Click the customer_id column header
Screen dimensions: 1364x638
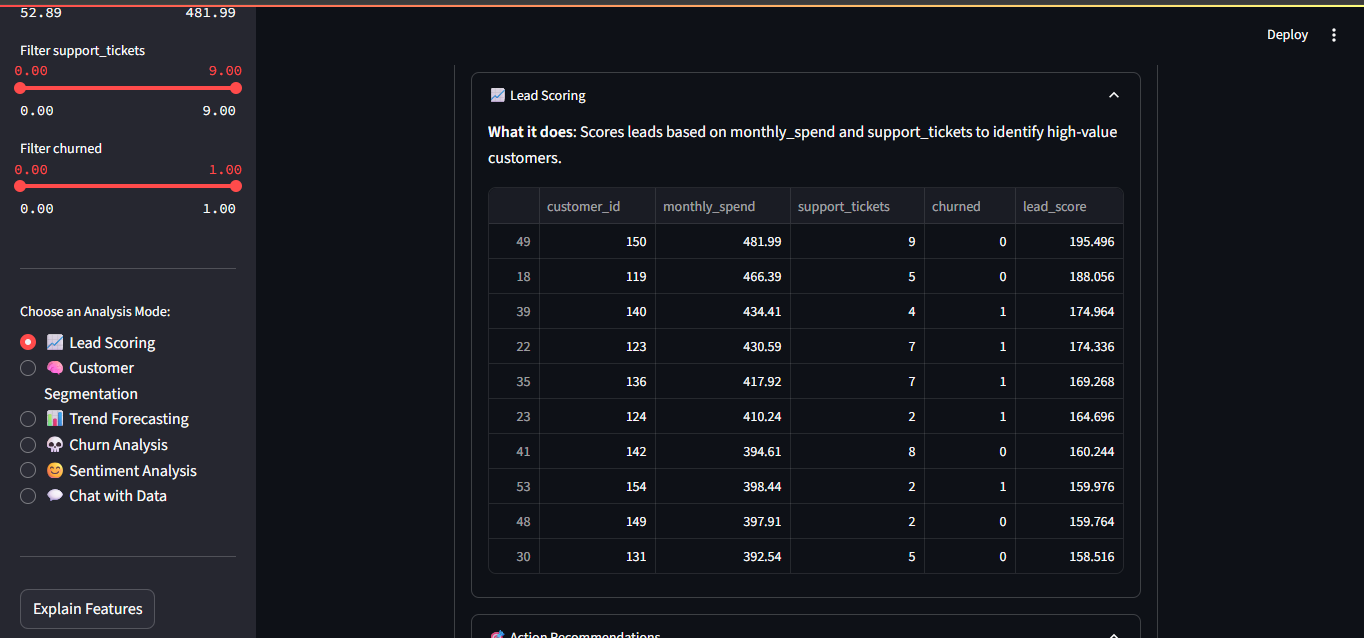(x=583, y=206)
